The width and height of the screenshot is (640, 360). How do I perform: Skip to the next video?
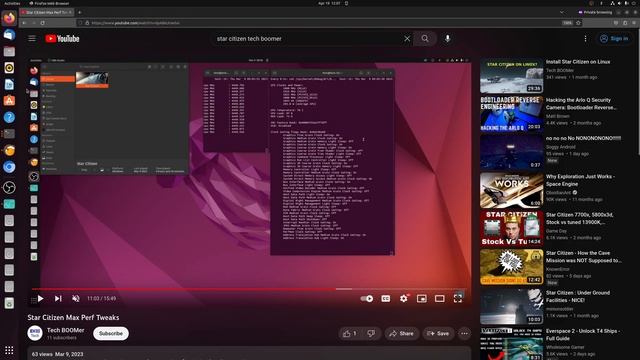[x=58, y=298]
